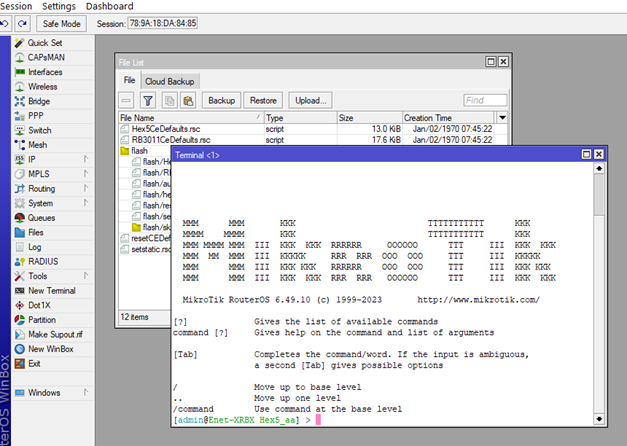Screen dimensions: 627x446
Task: Open the Settings menu
Action: click(59, 6)
